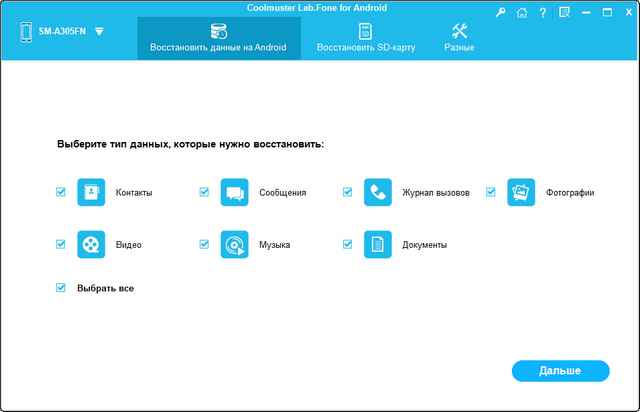Toggle the Сообщения checkbox
The height and width of the screenshot is (412, 640).
click(204, 192)
